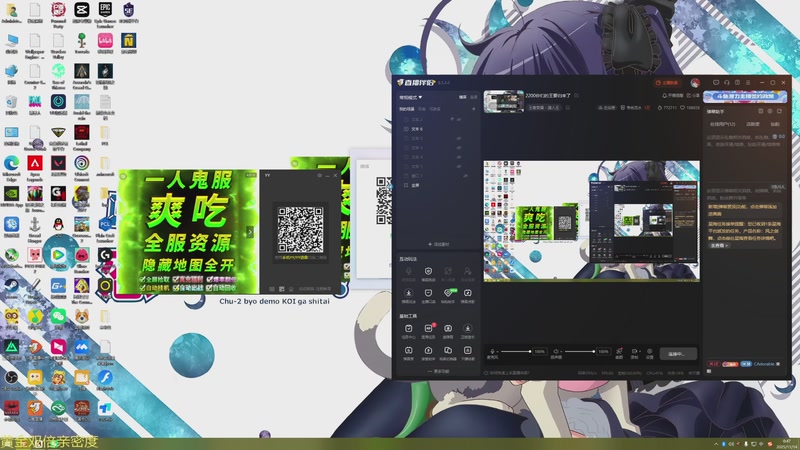Open Apex Legends desktop icon
800x450 pixels.
pos(35,166)
